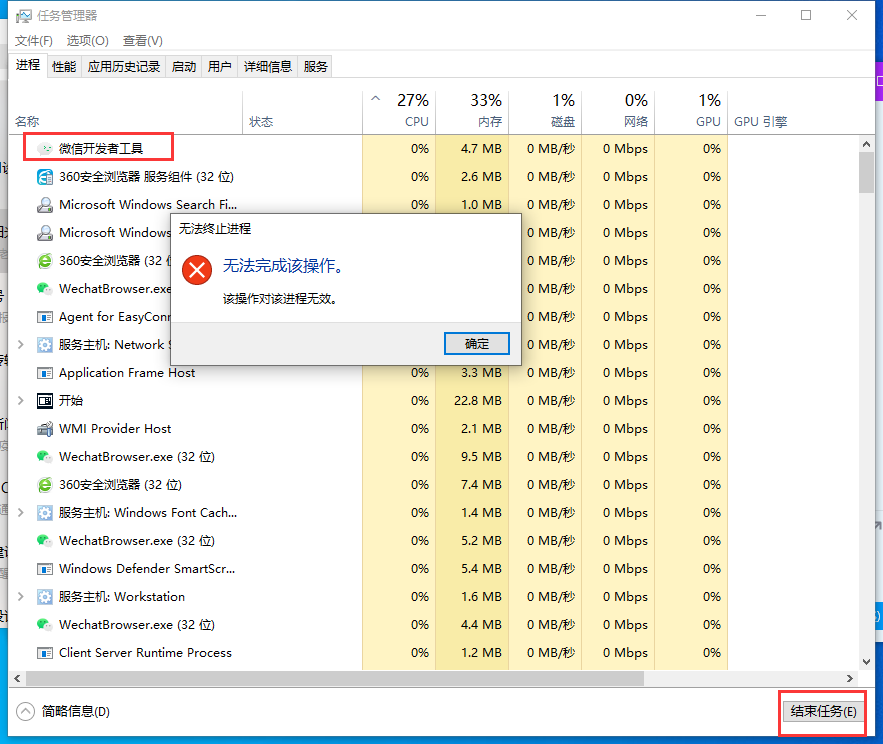Click the GPU 引擎 column header
The image size is (883, 744).
point(761,122)
